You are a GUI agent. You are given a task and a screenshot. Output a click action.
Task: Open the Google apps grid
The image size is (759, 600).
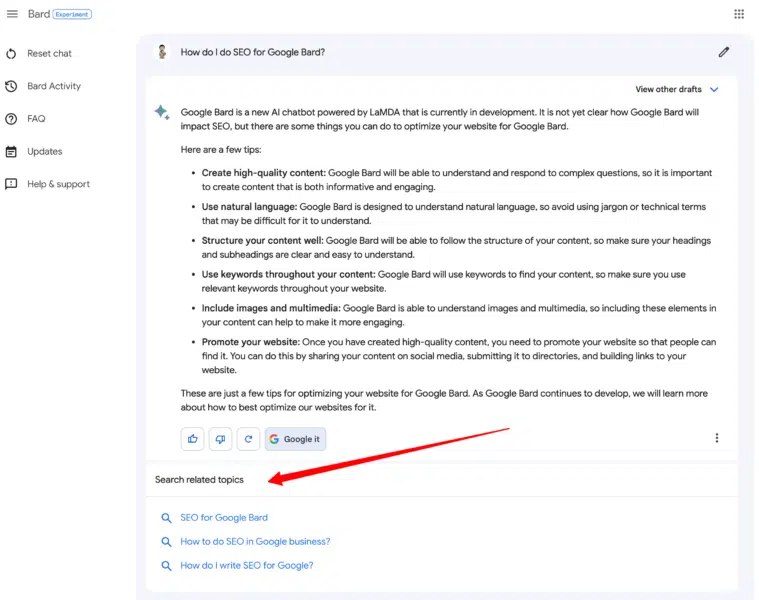[x=739, y=14]
